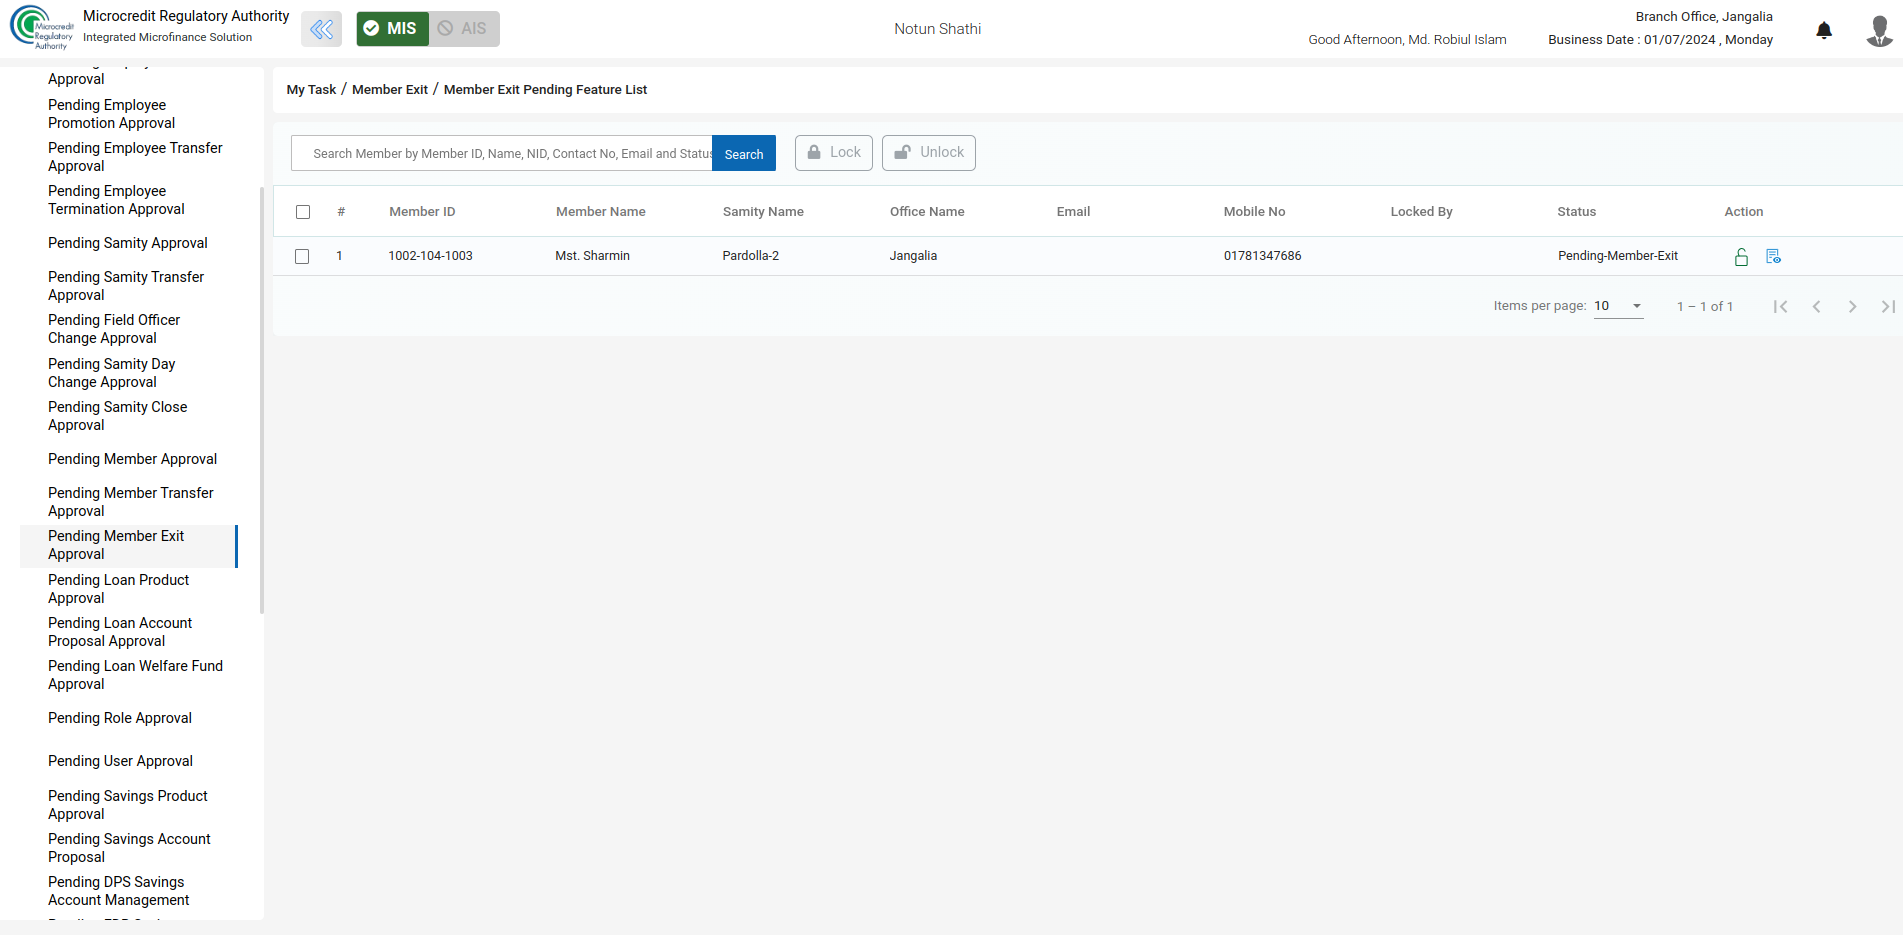Click mobile number 01781347686
This screenshot has height=935, width=1903.
pyautogui.click(x=1262, y=256)
